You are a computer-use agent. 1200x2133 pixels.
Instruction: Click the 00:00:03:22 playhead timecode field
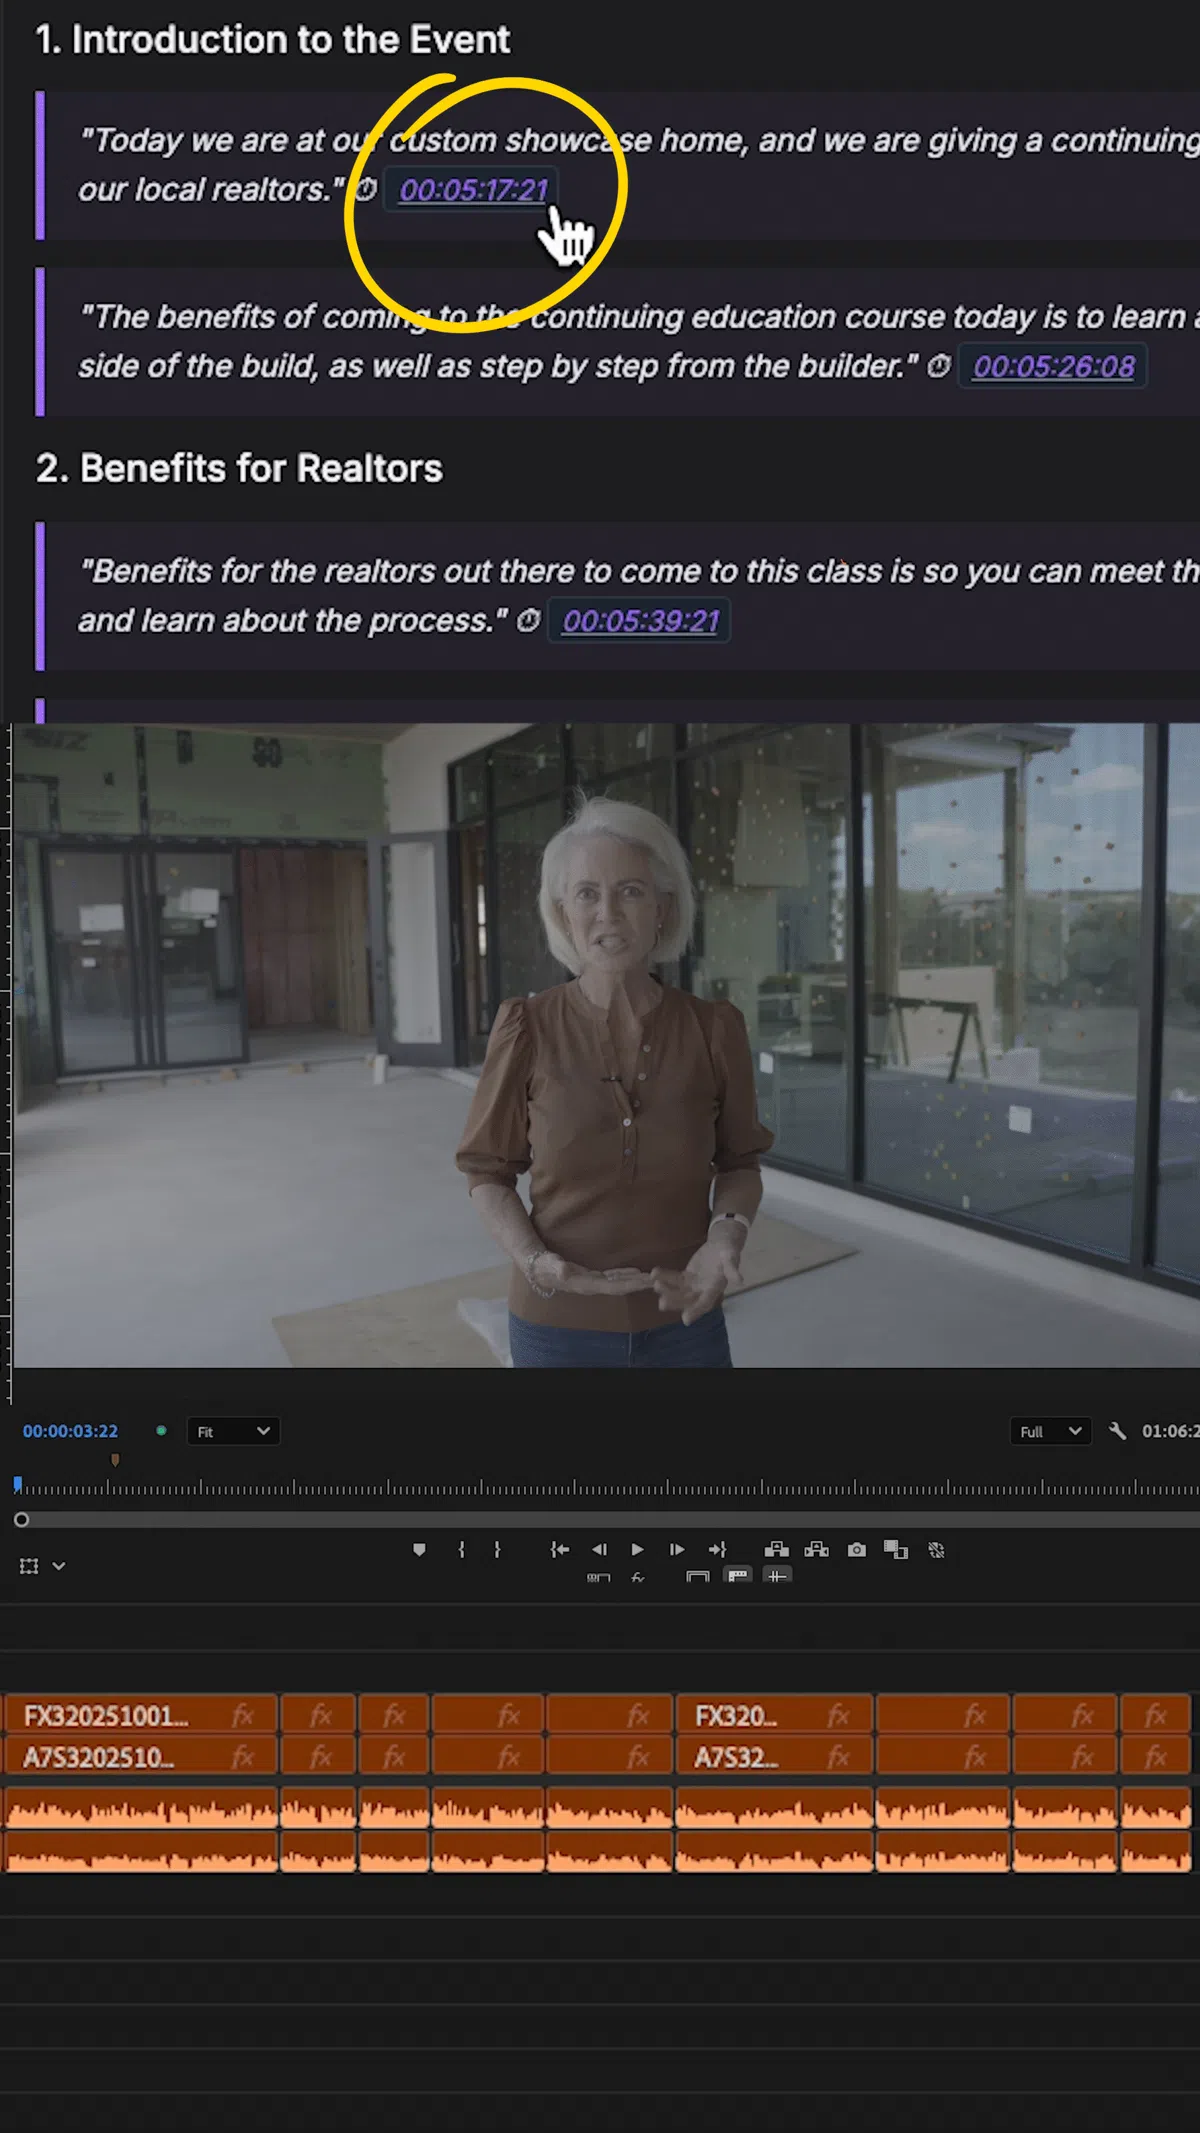70,1431
